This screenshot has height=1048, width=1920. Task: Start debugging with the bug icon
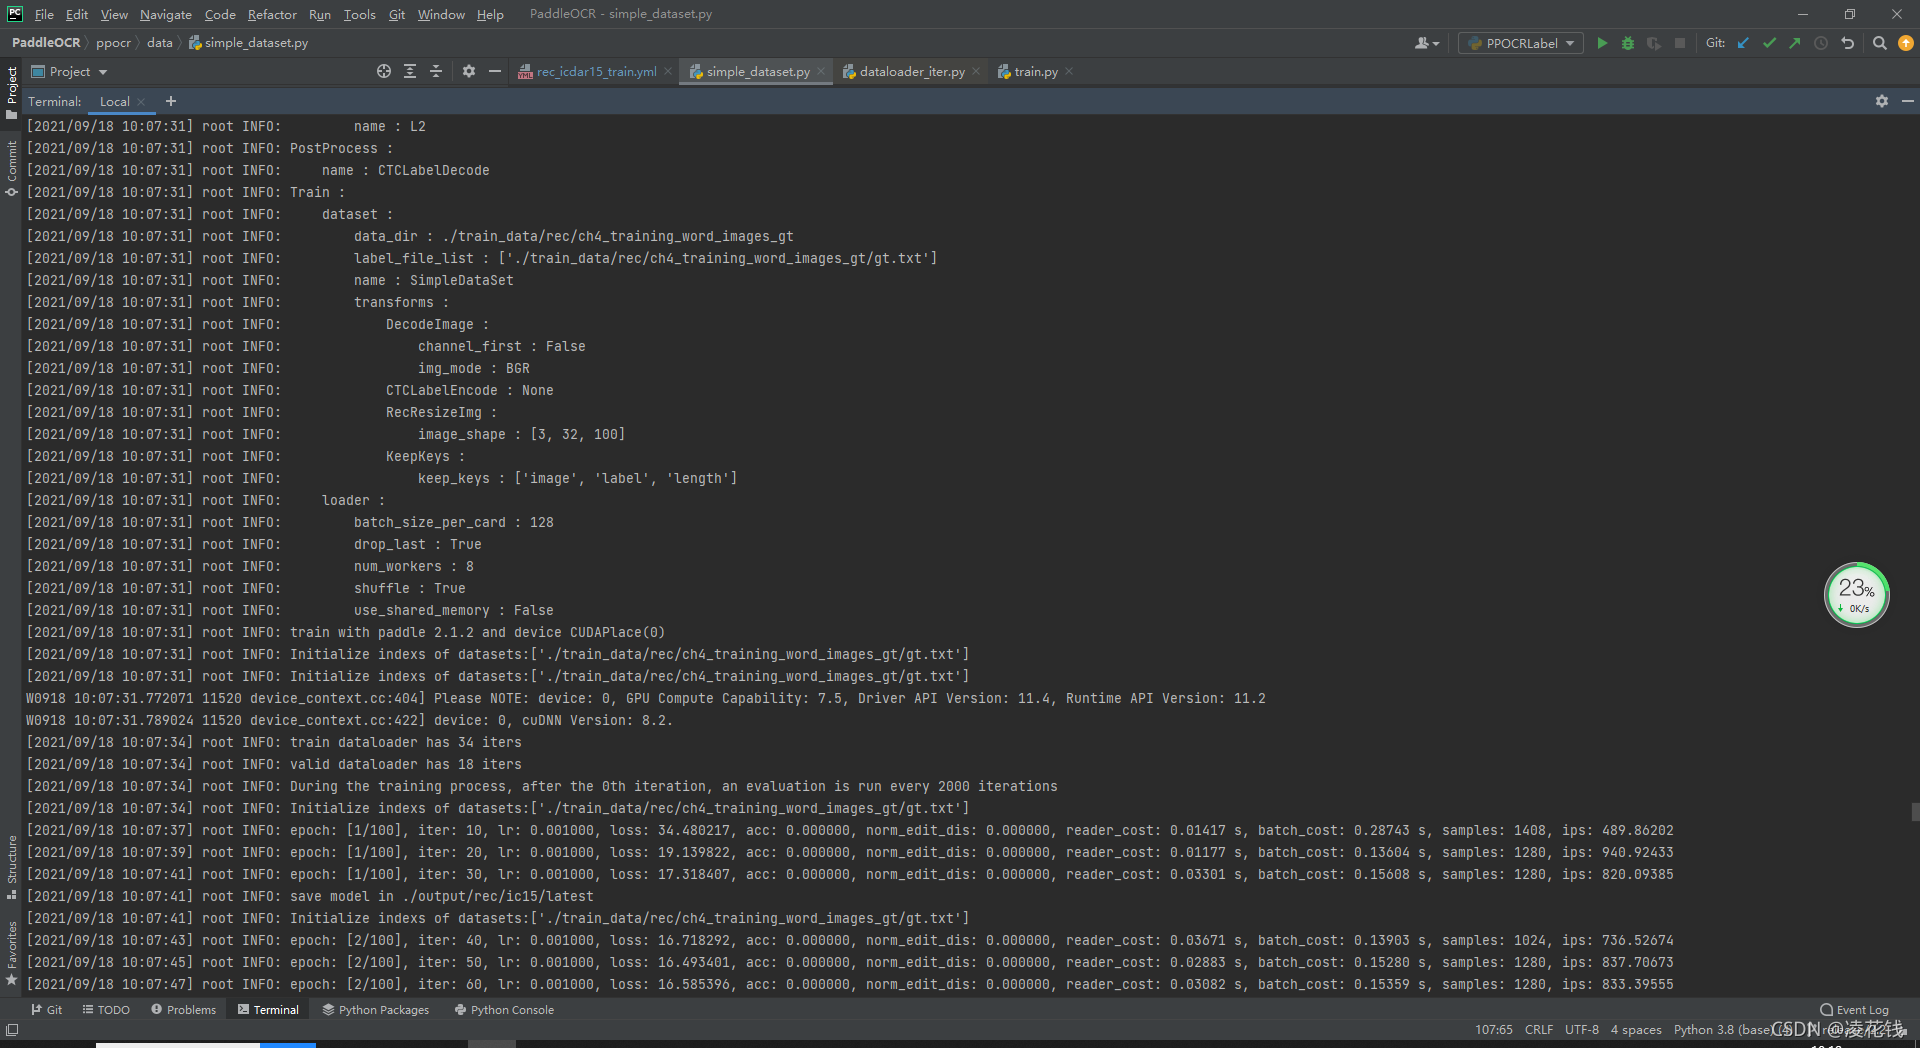point(1628,43)
